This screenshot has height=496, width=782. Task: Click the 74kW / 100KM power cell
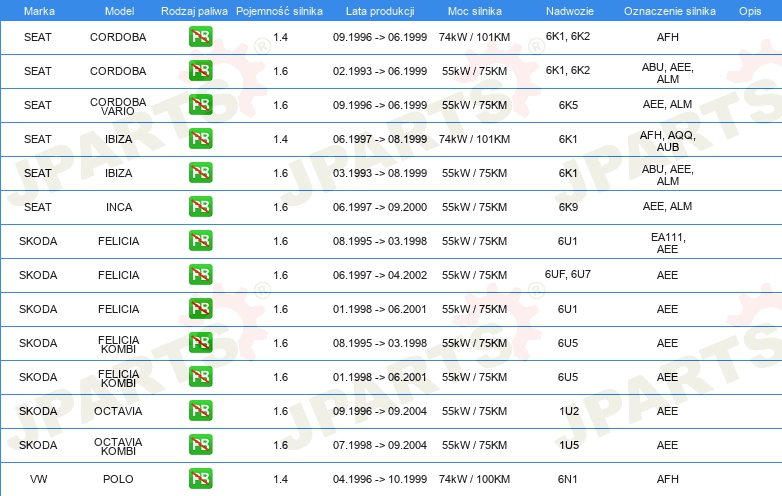474,479
